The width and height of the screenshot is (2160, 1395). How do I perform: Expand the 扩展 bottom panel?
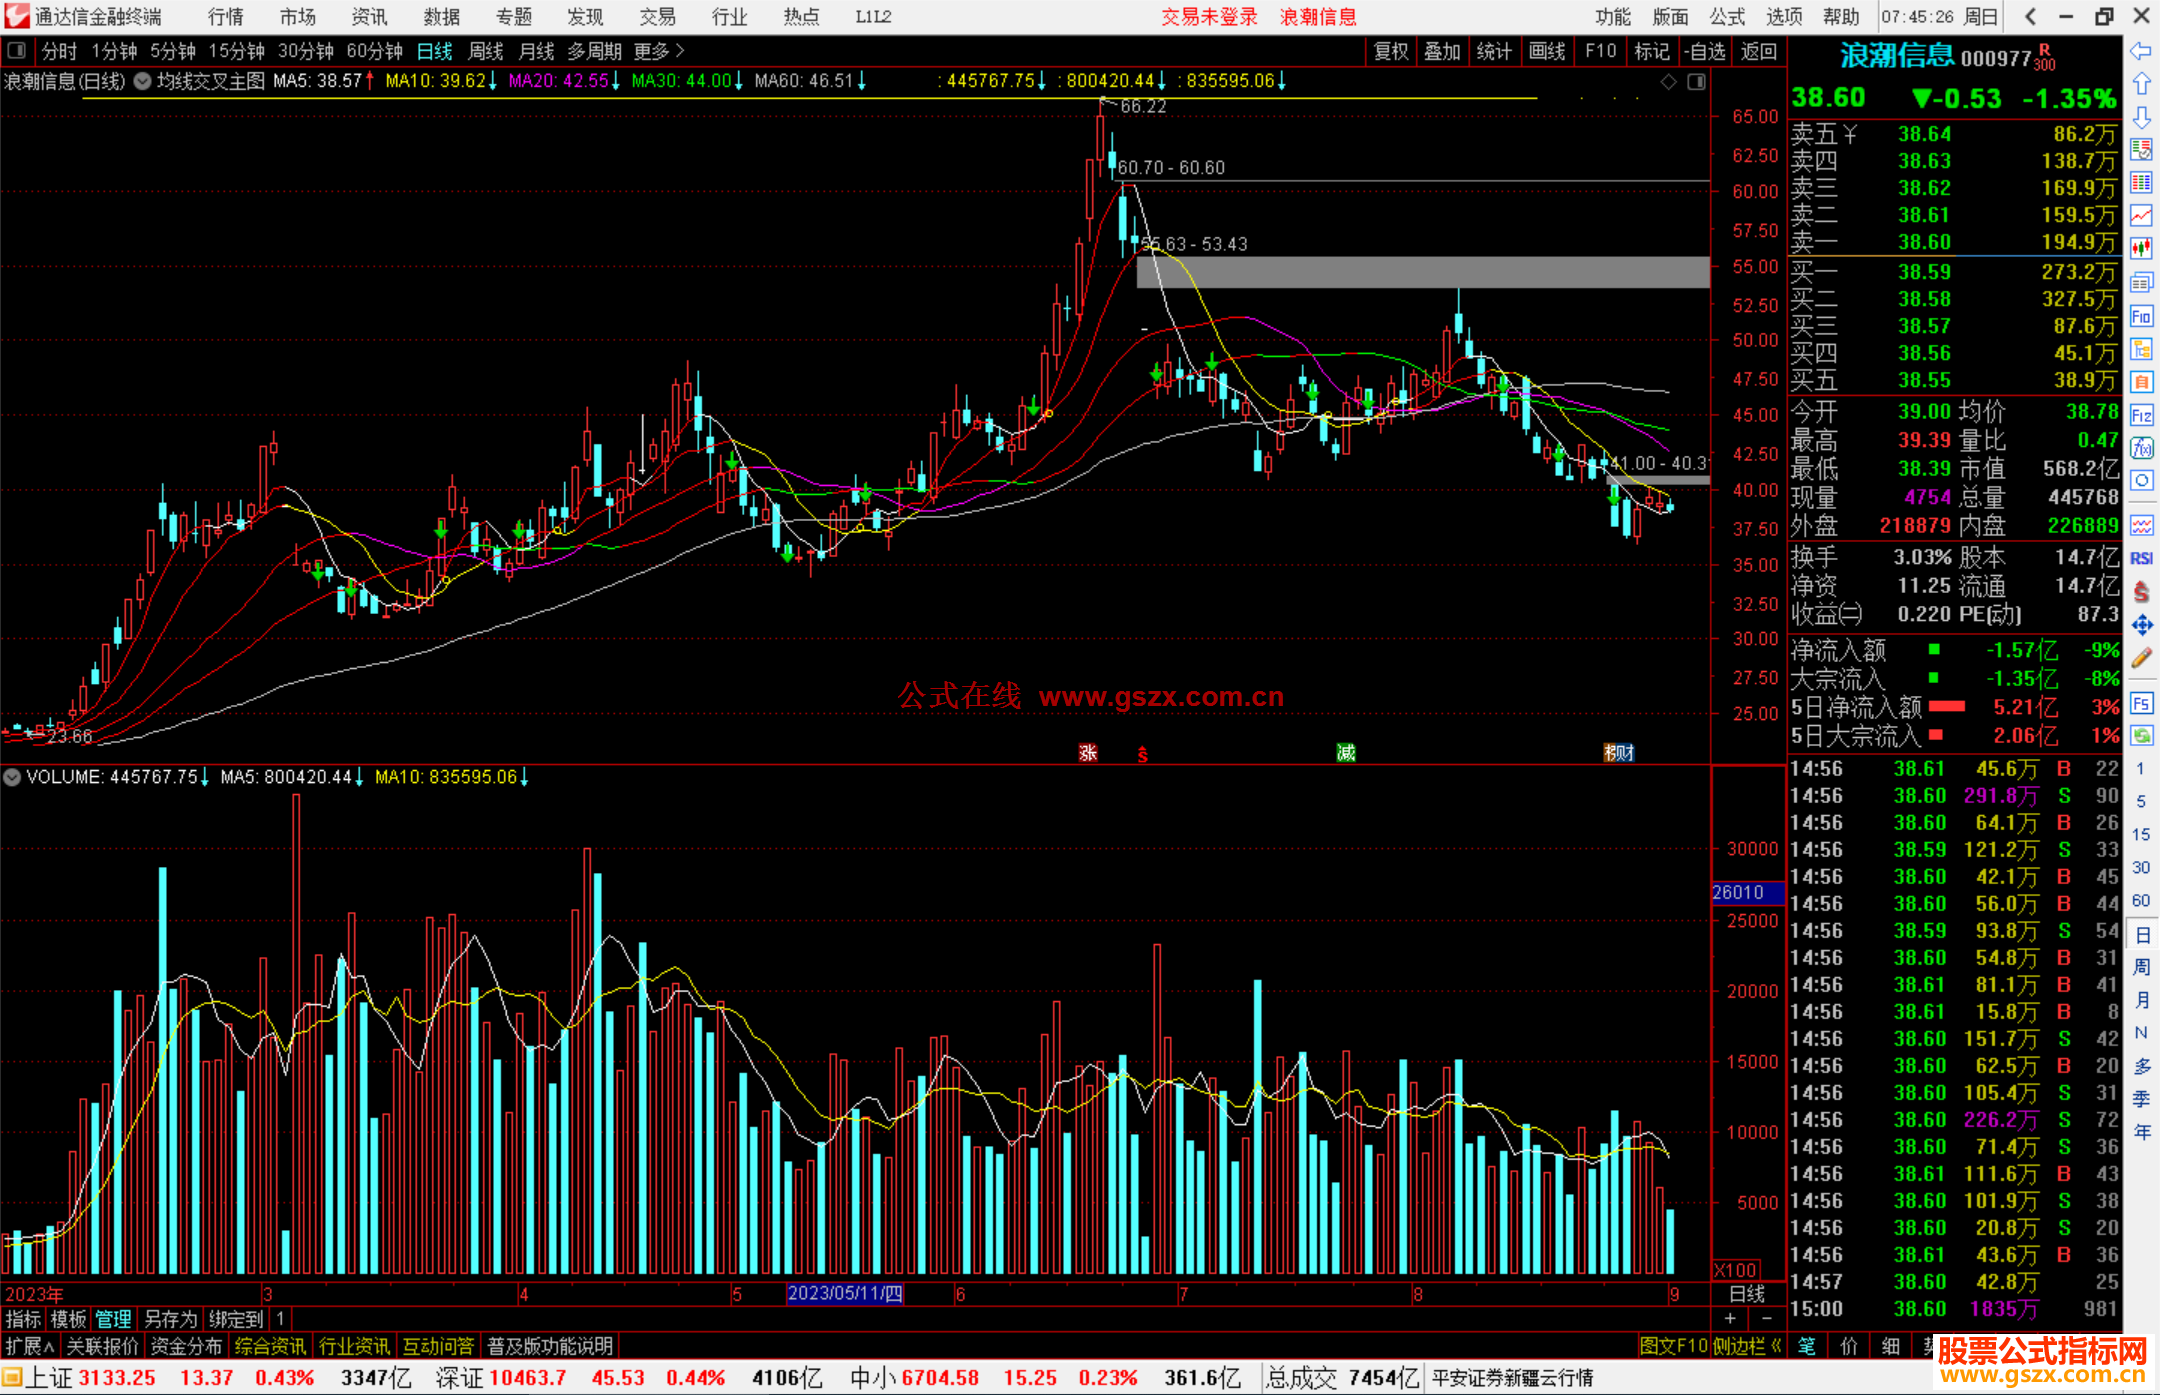[30, 1346]
